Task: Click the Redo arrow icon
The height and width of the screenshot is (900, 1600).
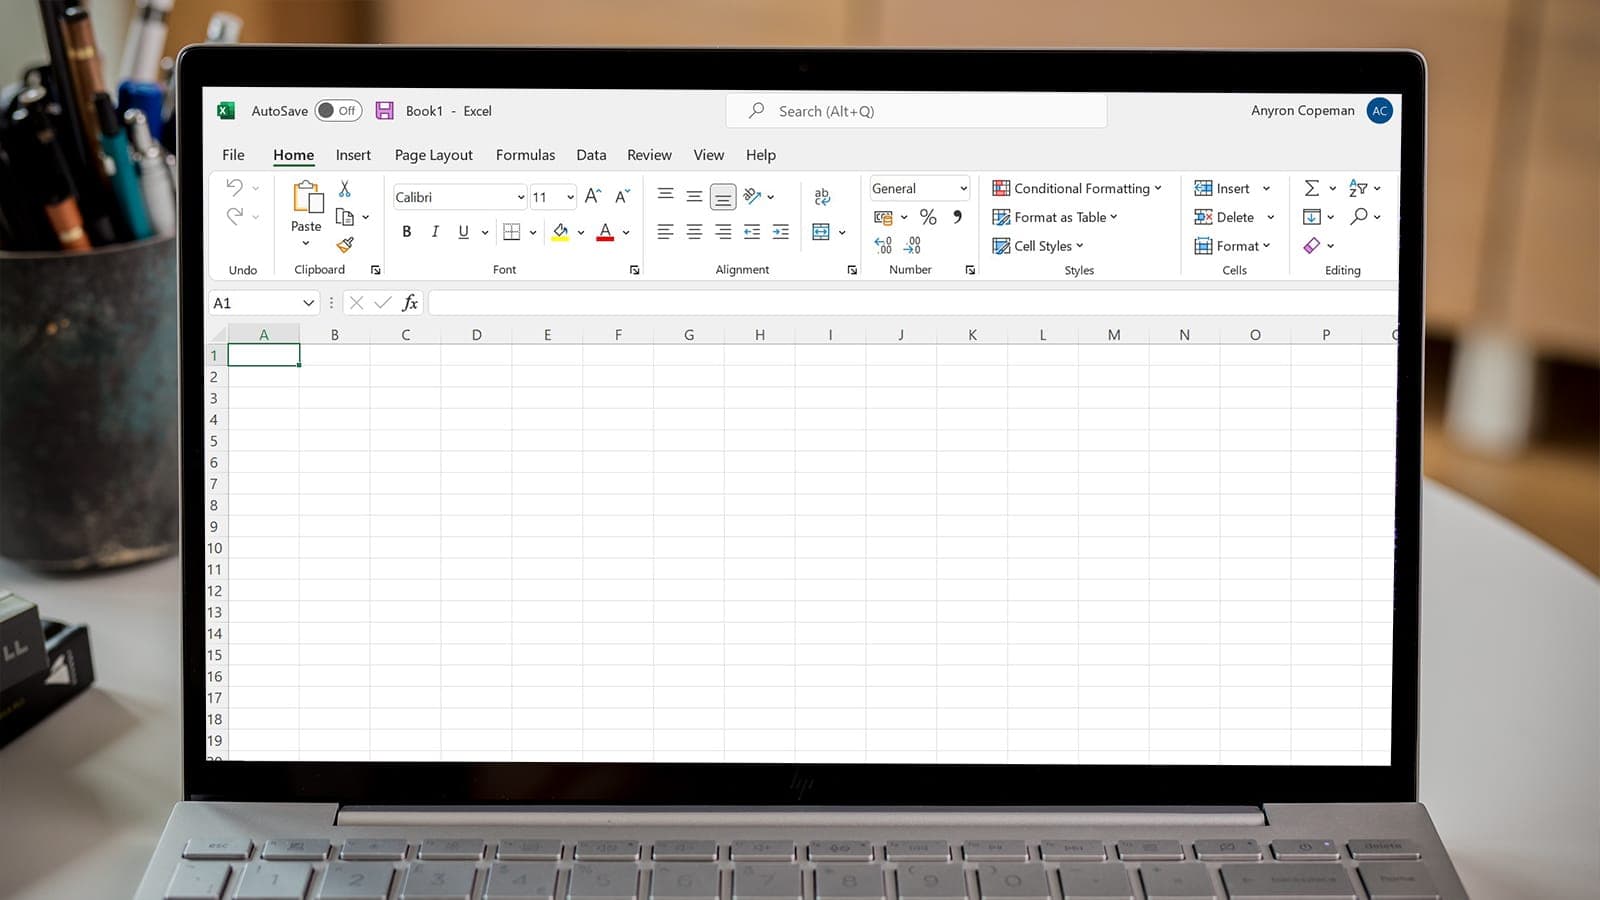Action: [x=234, y=216]
